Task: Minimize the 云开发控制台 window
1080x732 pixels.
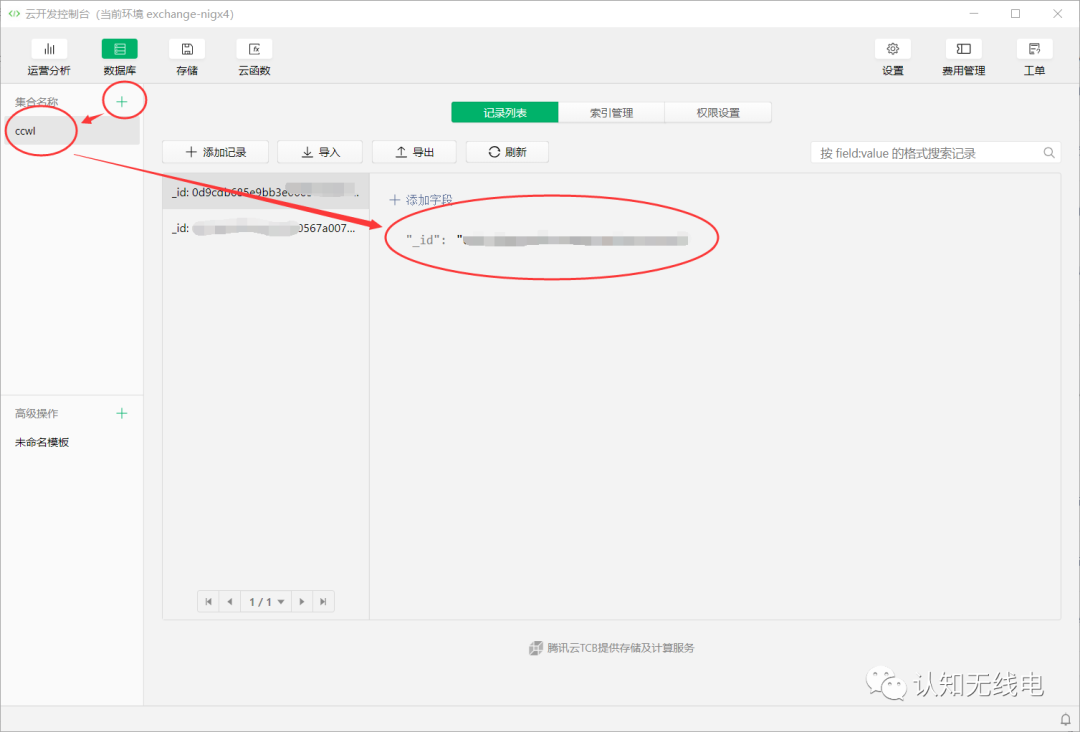Action: [974, 14]
